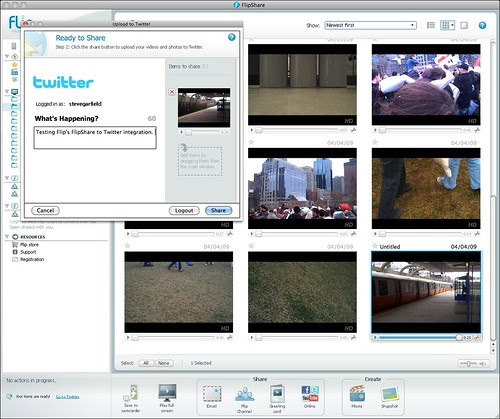The width and height of the screenshot is (500, 419).
Task: Click the Save to camcorder icon
Action: click(131, 393)
